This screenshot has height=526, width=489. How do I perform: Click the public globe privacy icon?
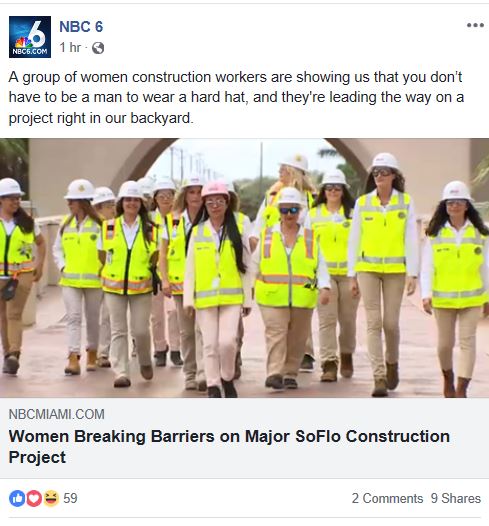click(98, 48)
